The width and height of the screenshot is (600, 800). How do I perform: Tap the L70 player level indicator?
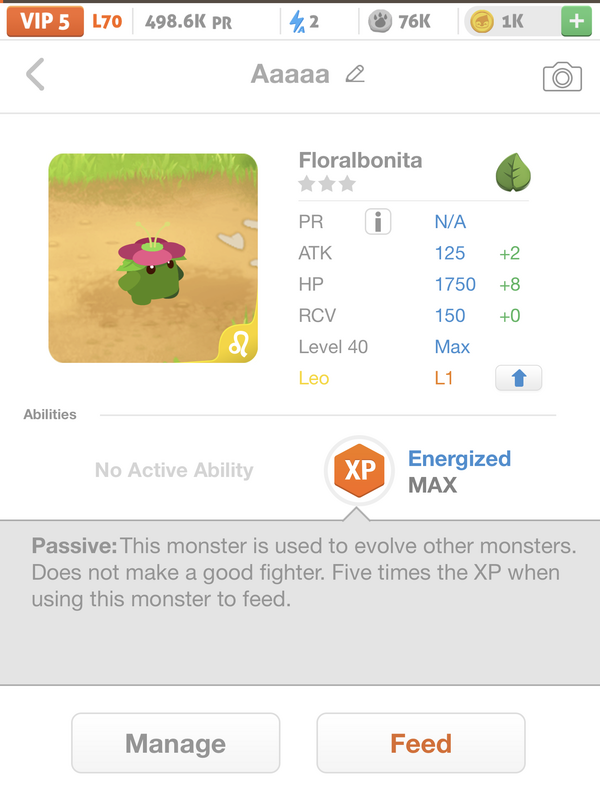[x=107, y=21]
